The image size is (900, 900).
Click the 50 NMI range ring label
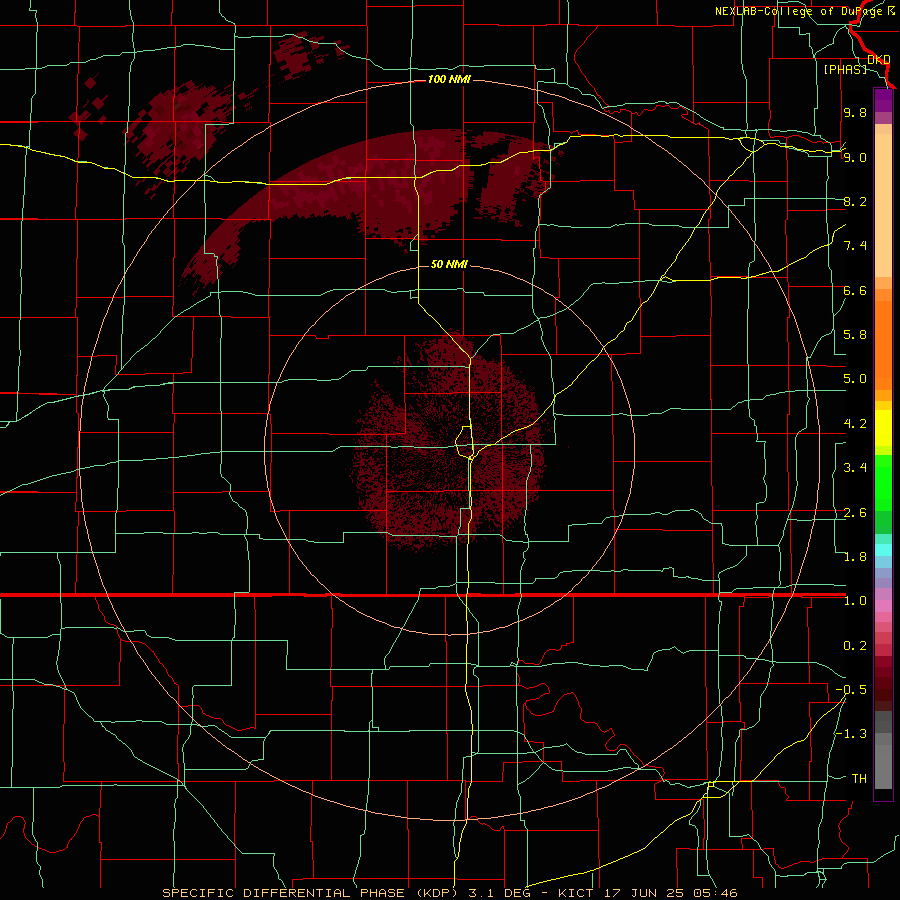pyautogui.click(x=449, y=264)
